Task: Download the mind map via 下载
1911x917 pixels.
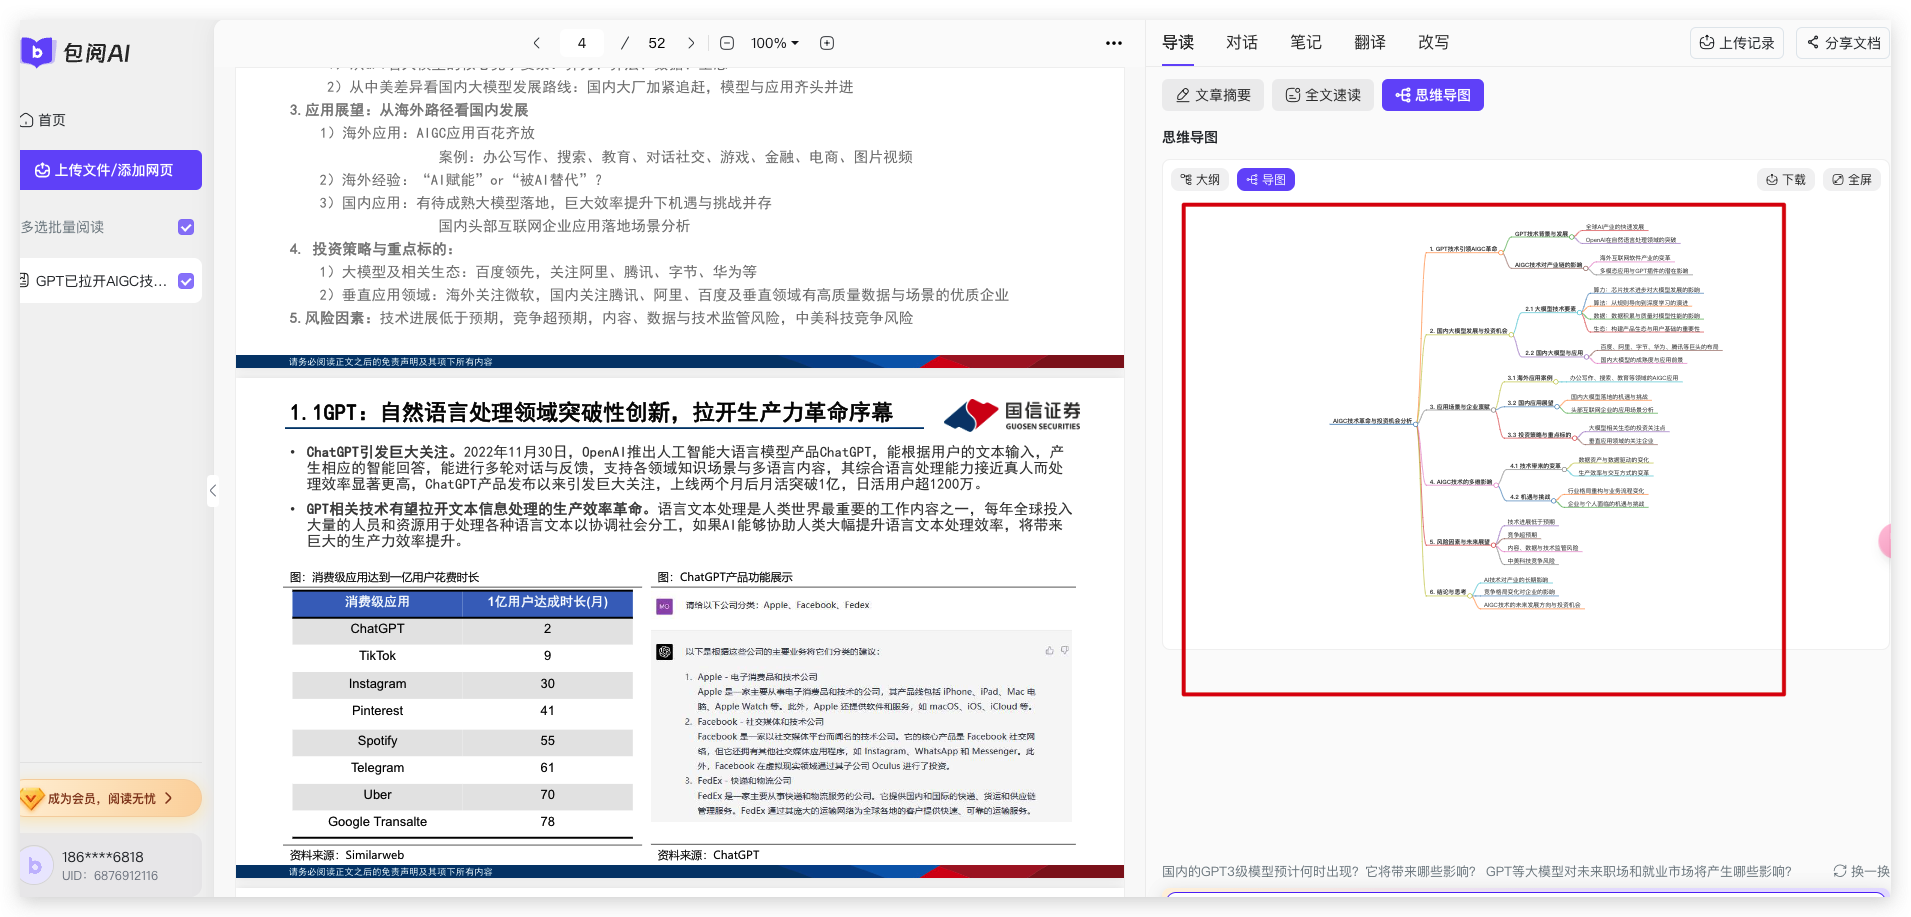Action: click(1786, 180)
